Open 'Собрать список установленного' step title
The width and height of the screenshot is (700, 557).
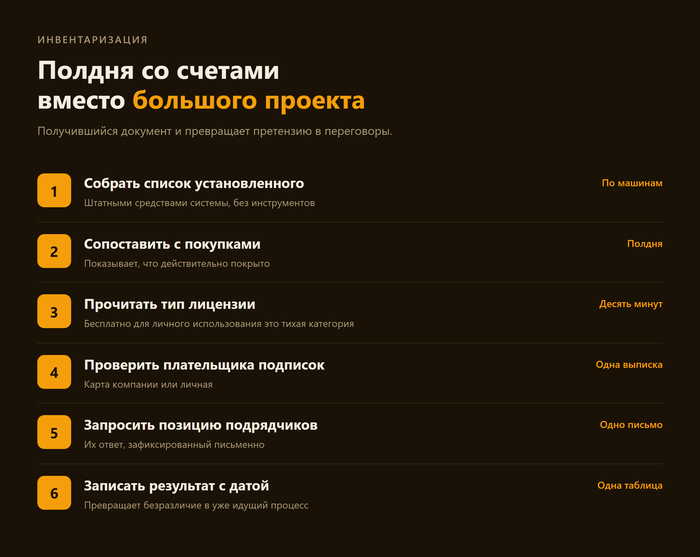pos(194,183)
